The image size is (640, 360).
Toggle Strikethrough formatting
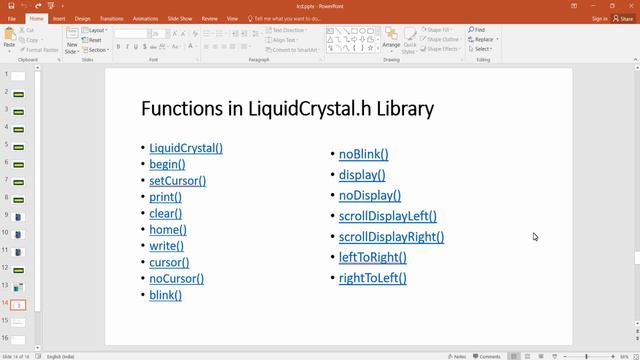pyautogui.click(x=153, y=47)
